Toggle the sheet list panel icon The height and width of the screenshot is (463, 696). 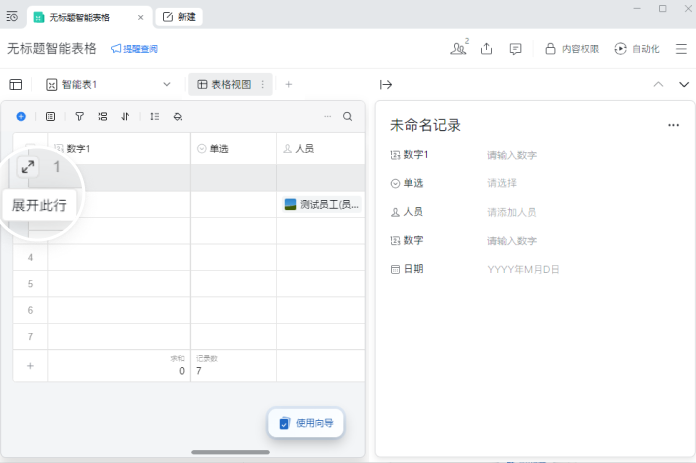[16, 84]
